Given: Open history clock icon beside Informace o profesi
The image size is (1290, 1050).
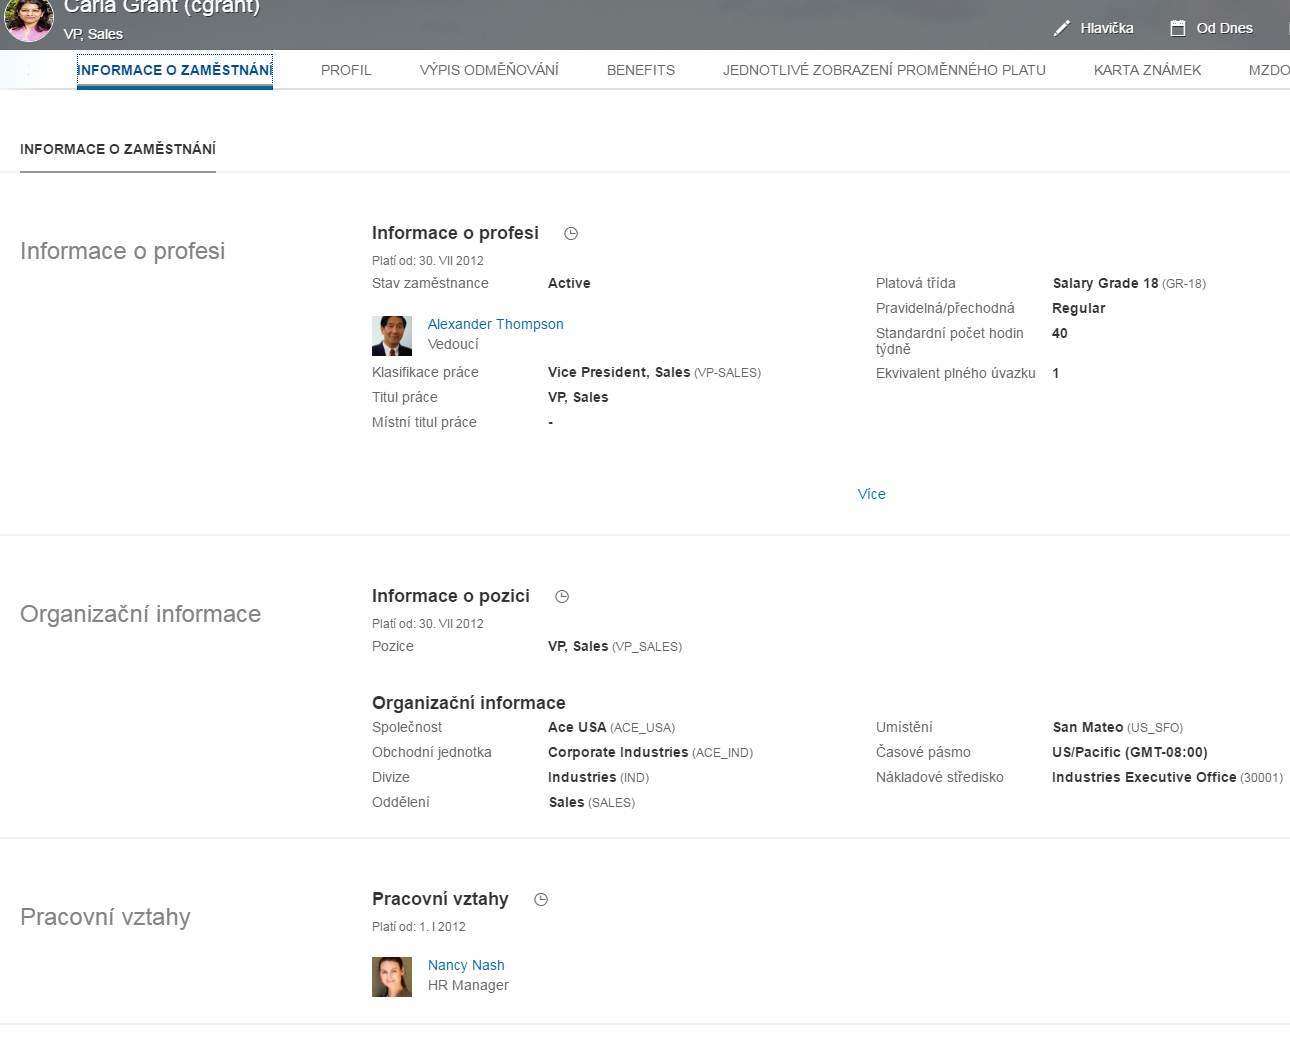Looking at the screenshot, I should pyautogui.click(x=571, y=234).
